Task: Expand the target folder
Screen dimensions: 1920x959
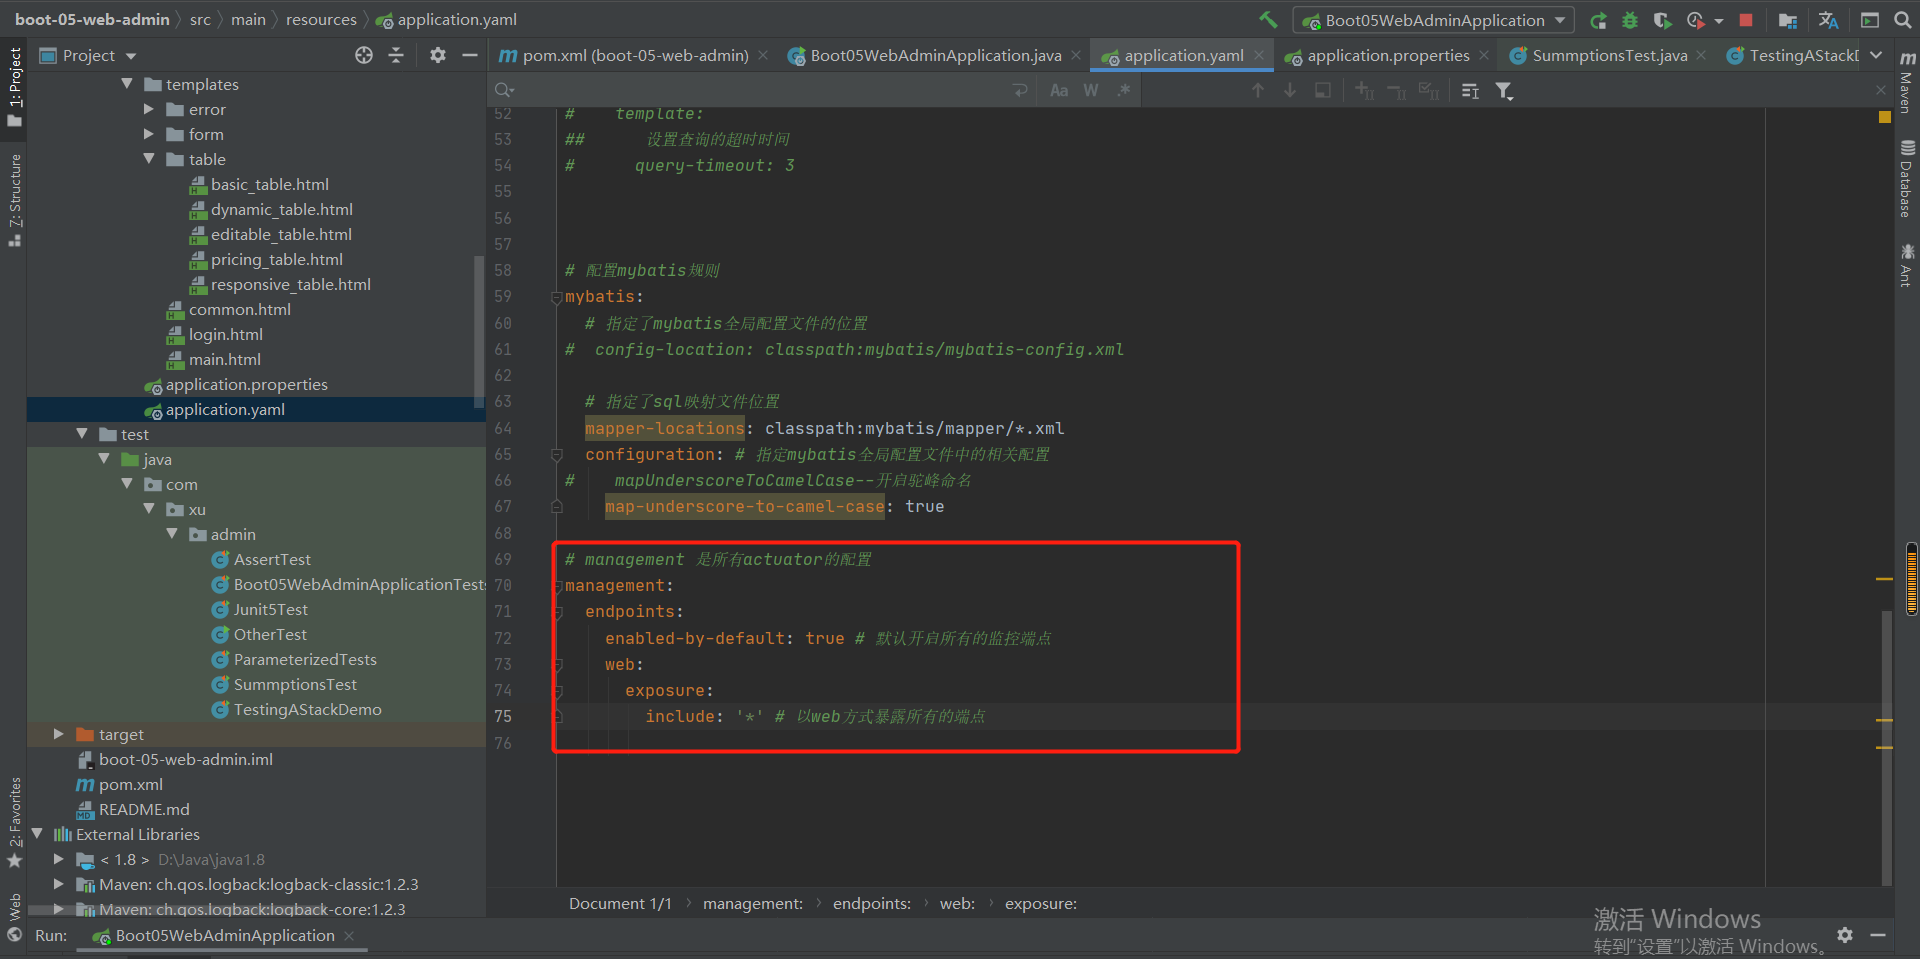Action: [x=59, y=734]
